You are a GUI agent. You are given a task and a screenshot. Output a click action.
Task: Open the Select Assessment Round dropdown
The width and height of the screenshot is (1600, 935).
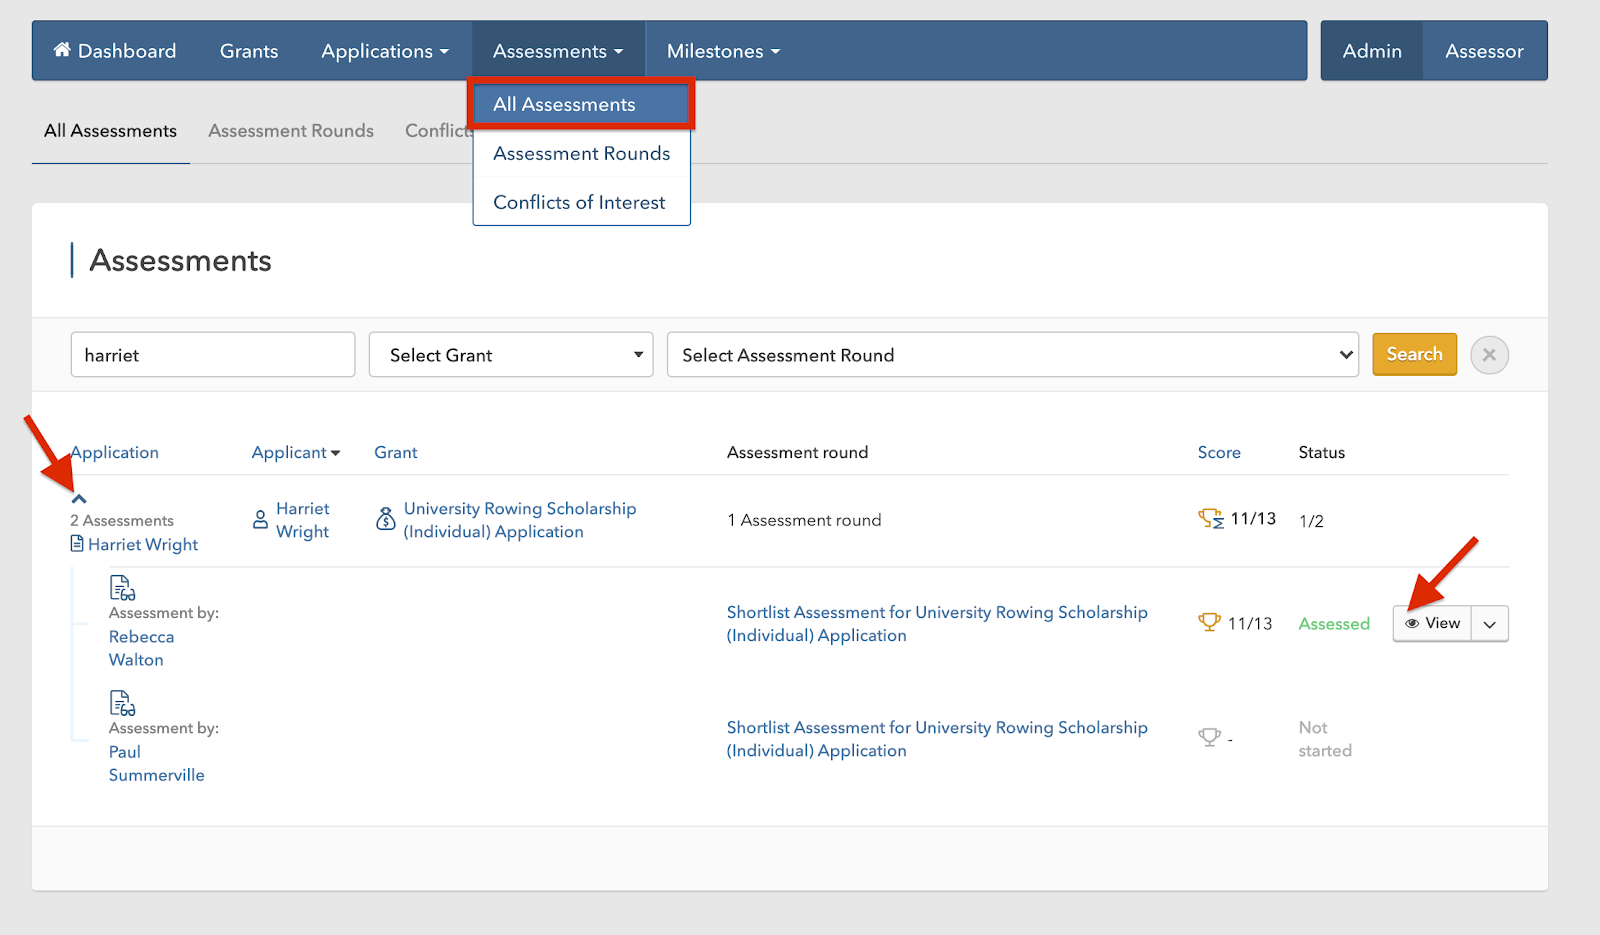click(x=1012, y=355)
